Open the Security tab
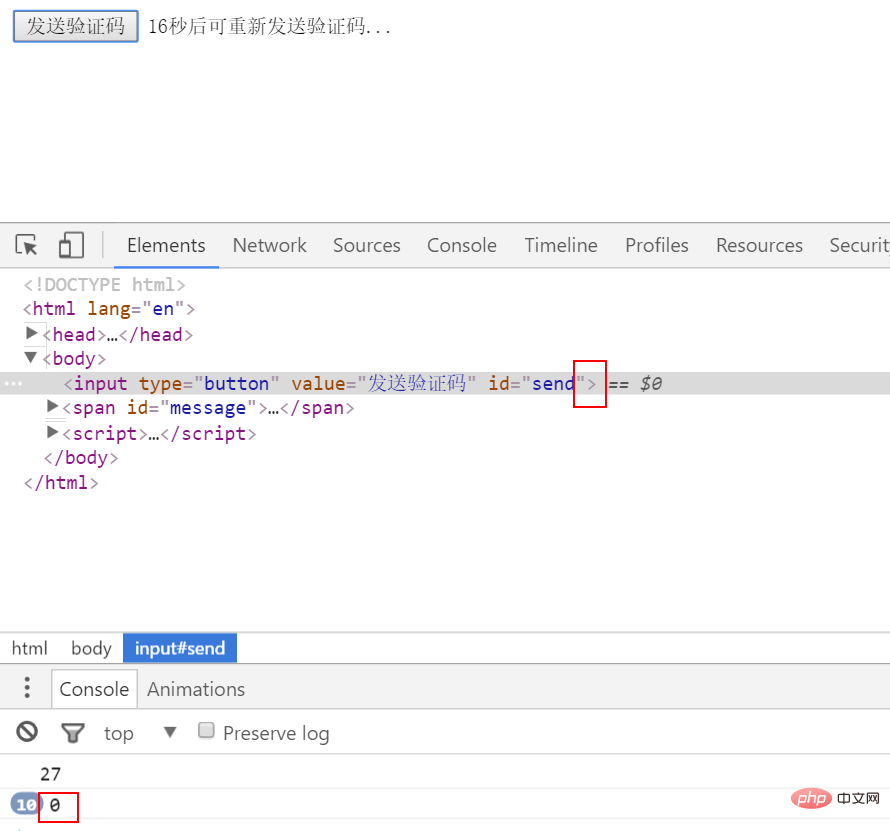This screenshot has width=890, height=831. (859, 245)
